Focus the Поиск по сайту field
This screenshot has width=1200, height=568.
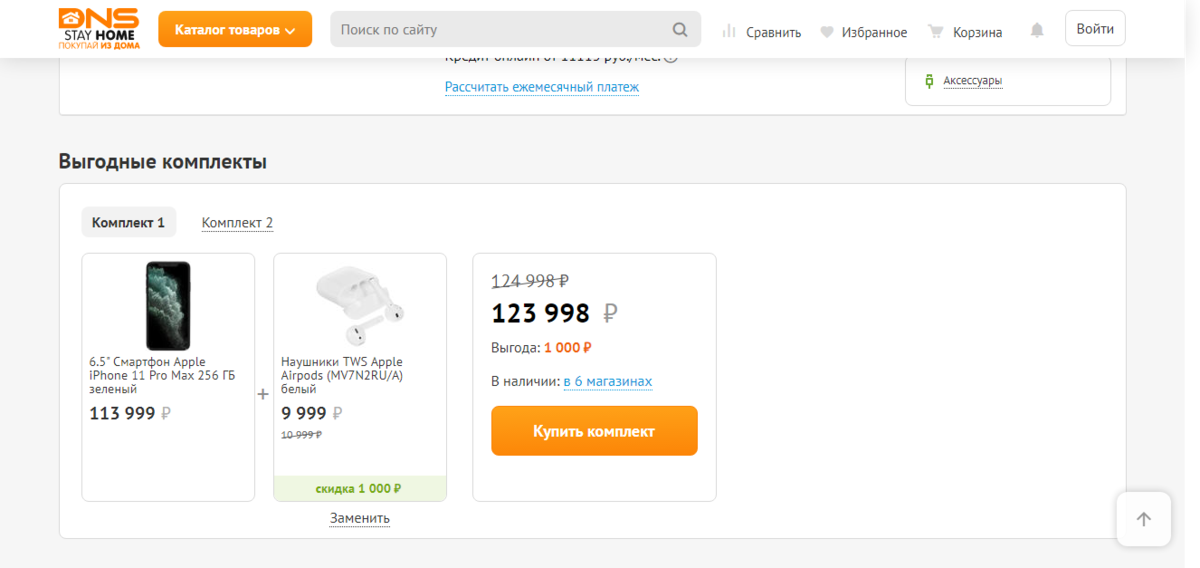500,30
